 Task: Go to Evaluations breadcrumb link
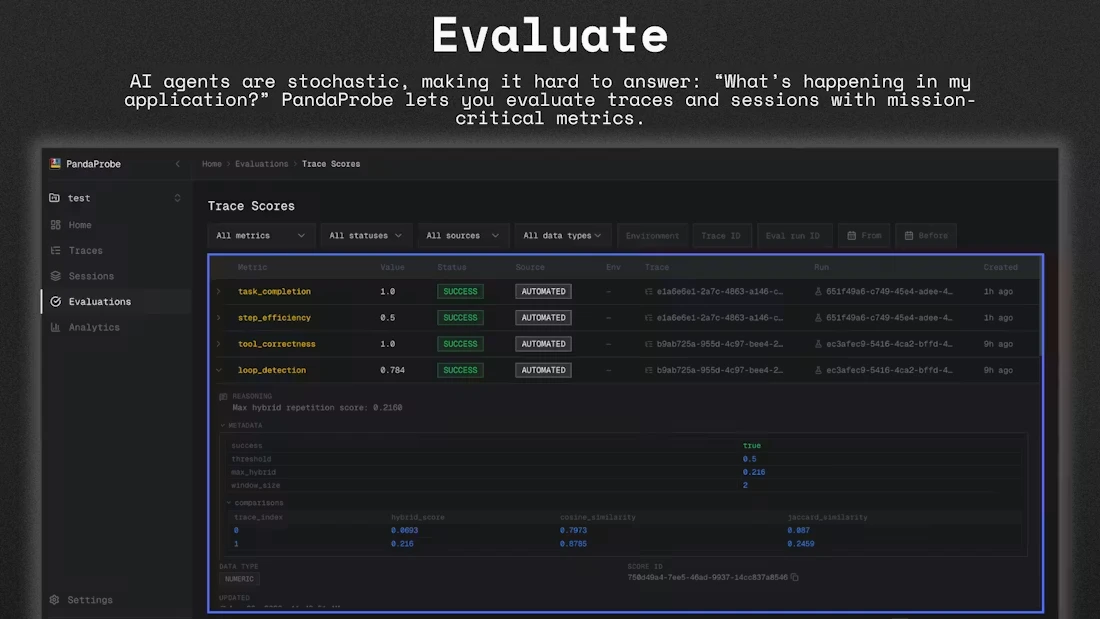click(x=262, y=164)
